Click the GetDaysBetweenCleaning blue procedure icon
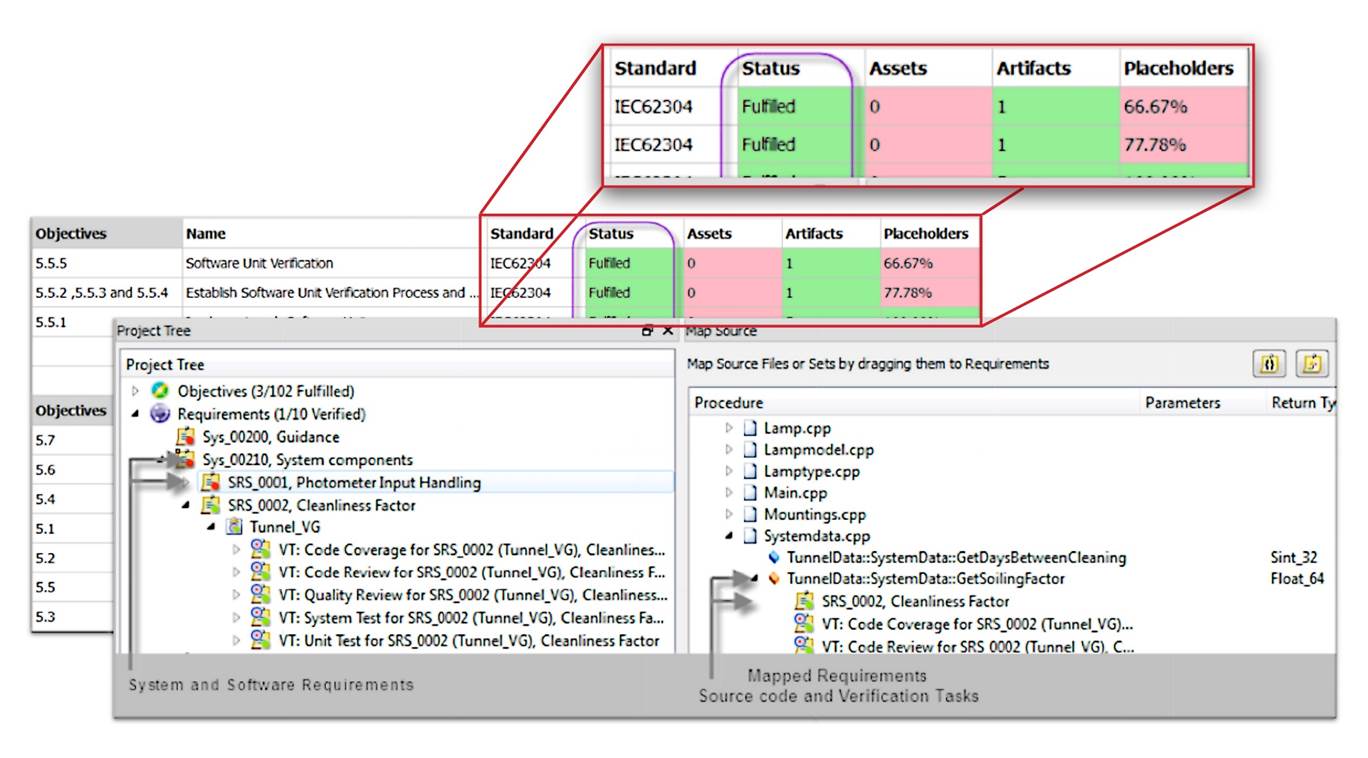The image size is (1368, 758). click(x=774, y=558)
